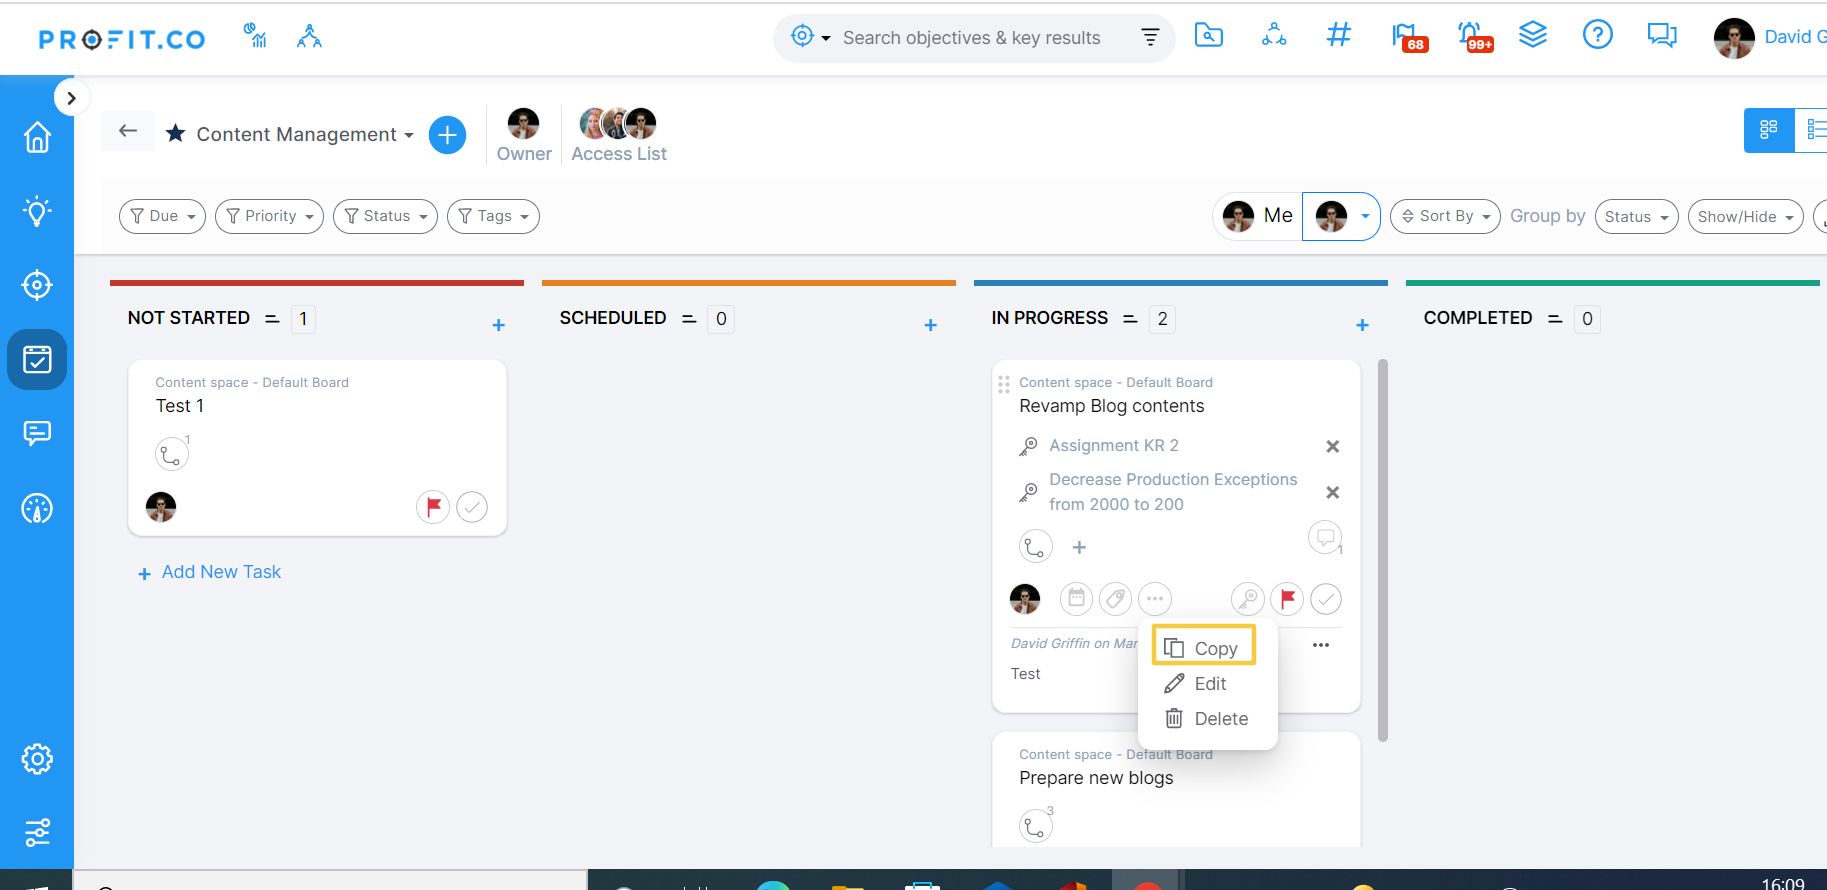Image resolution: width=1827 pixels, height=890 pixels.
Task: Open the Due filter dropdown
Action: tap(162, 216)
